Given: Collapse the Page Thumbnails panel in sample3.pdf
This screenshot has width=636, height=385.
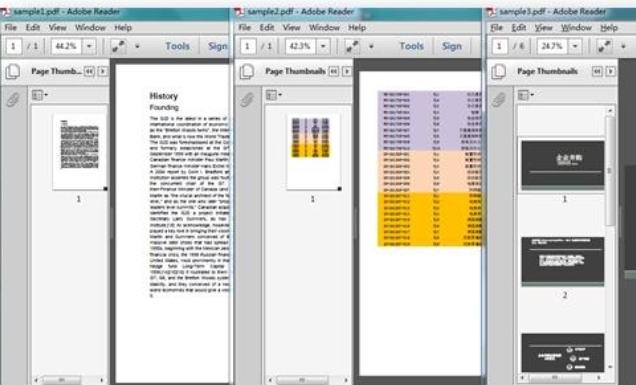Looking at the screenshot, I should pyautogui.click(x=597, y=71).
